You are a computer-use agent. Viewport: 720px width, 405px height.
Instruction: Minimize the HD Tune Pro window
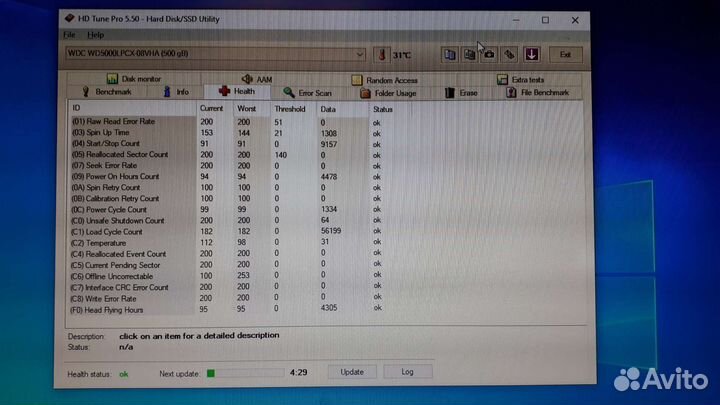tap(516, 20)
